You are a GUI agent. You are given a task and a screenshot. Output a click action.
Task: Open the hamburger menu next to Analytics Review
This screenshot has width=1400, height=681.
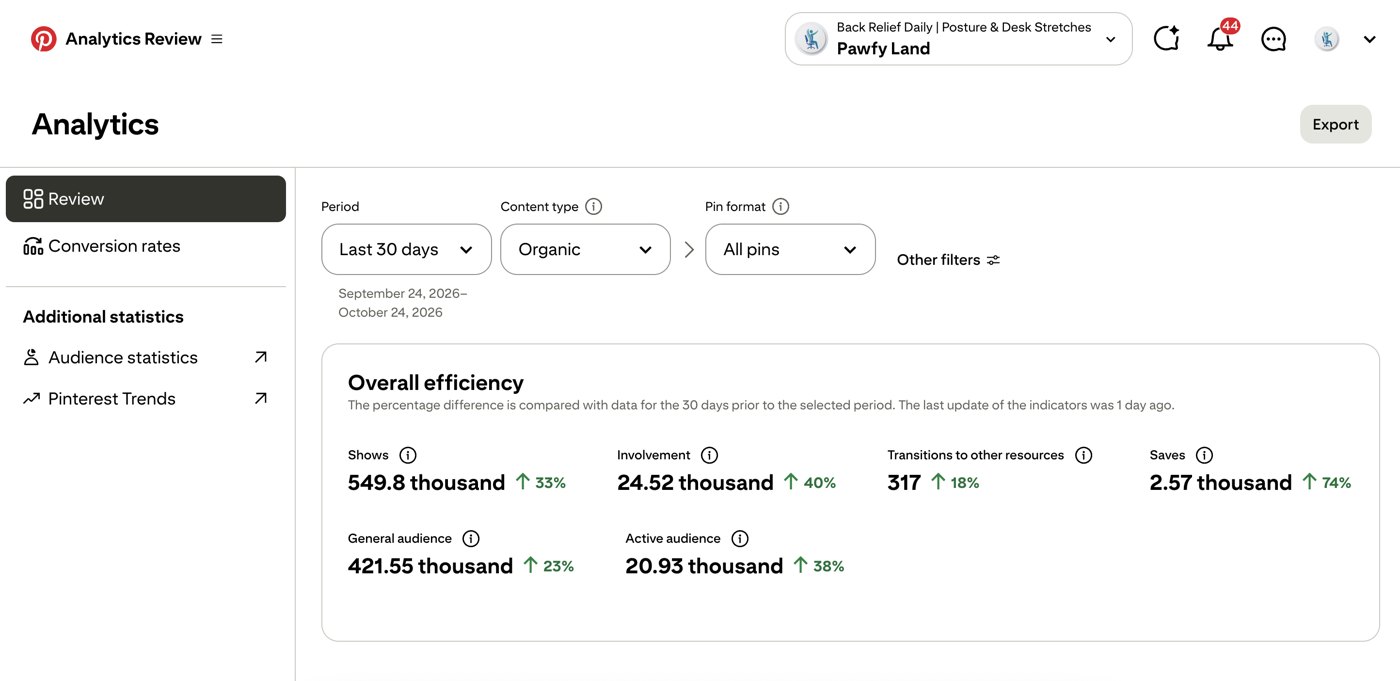(x=217, y=39)
